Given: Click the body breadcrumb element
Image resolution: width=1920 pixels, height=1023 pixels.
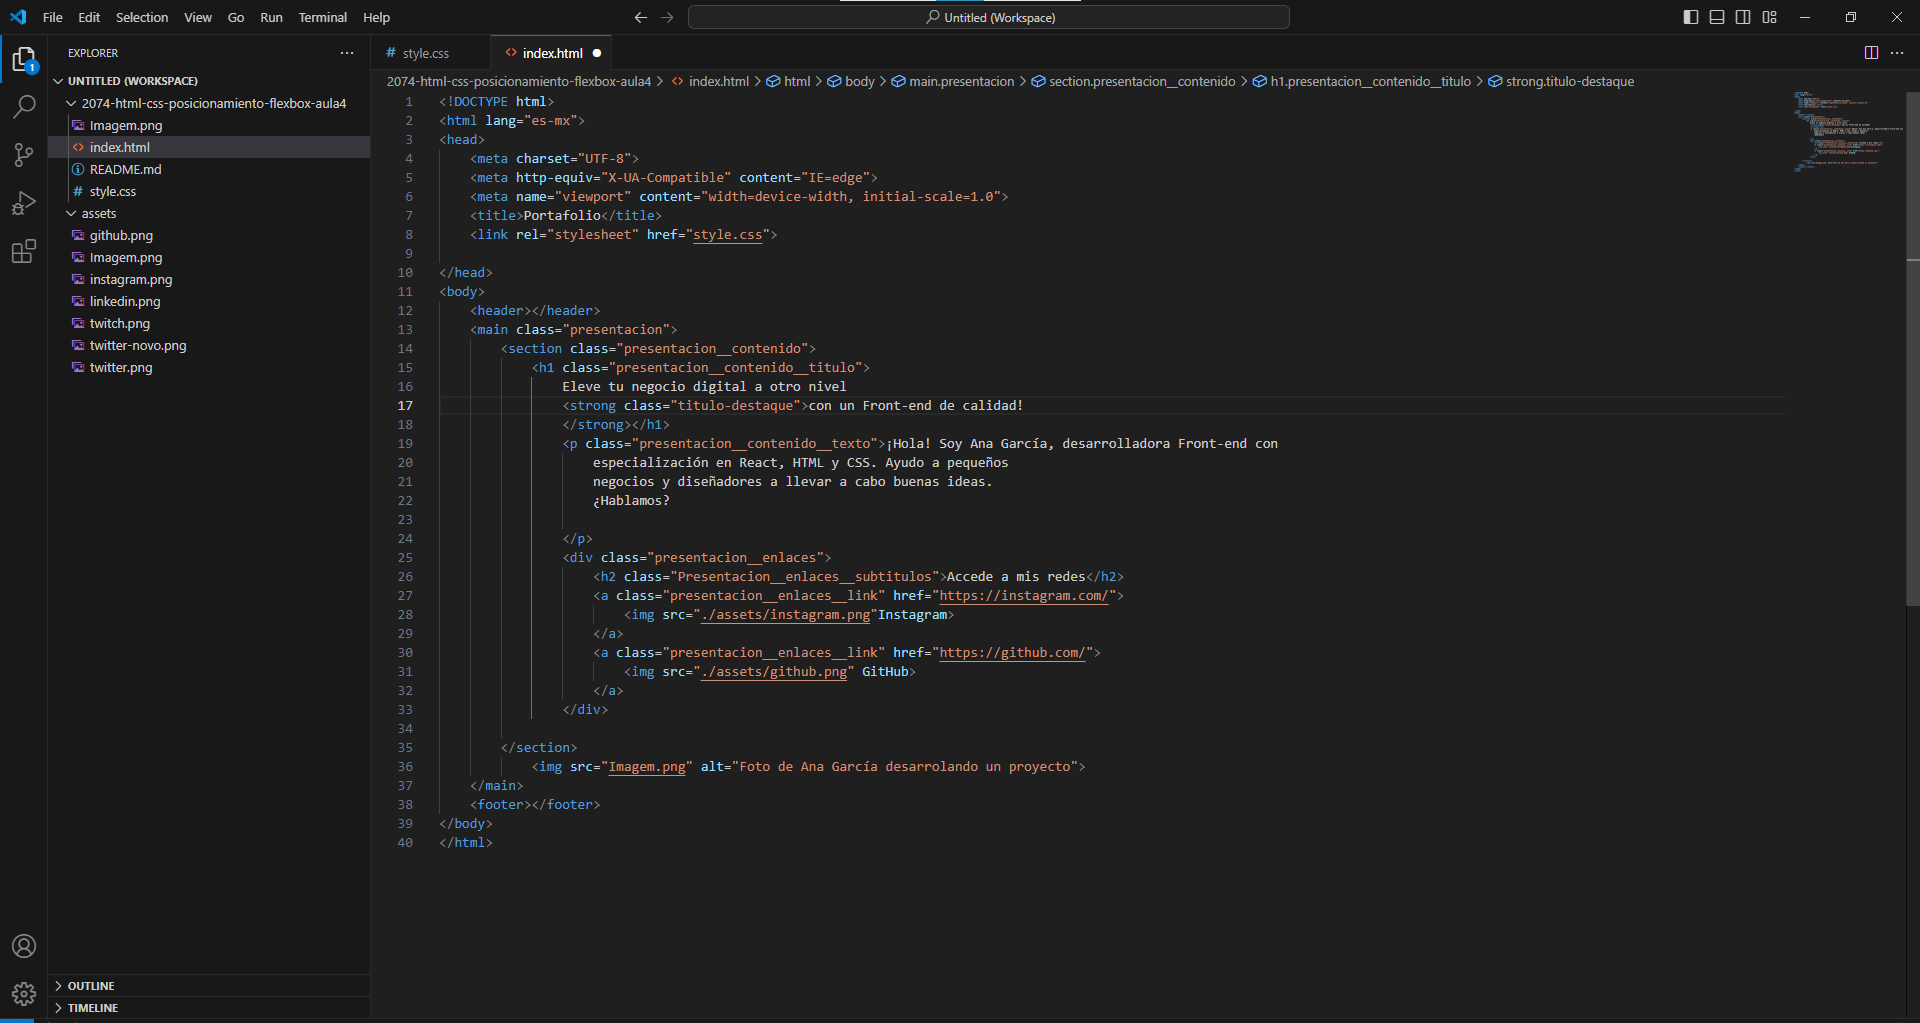Looking at the screenshot, I should point(851,81).
